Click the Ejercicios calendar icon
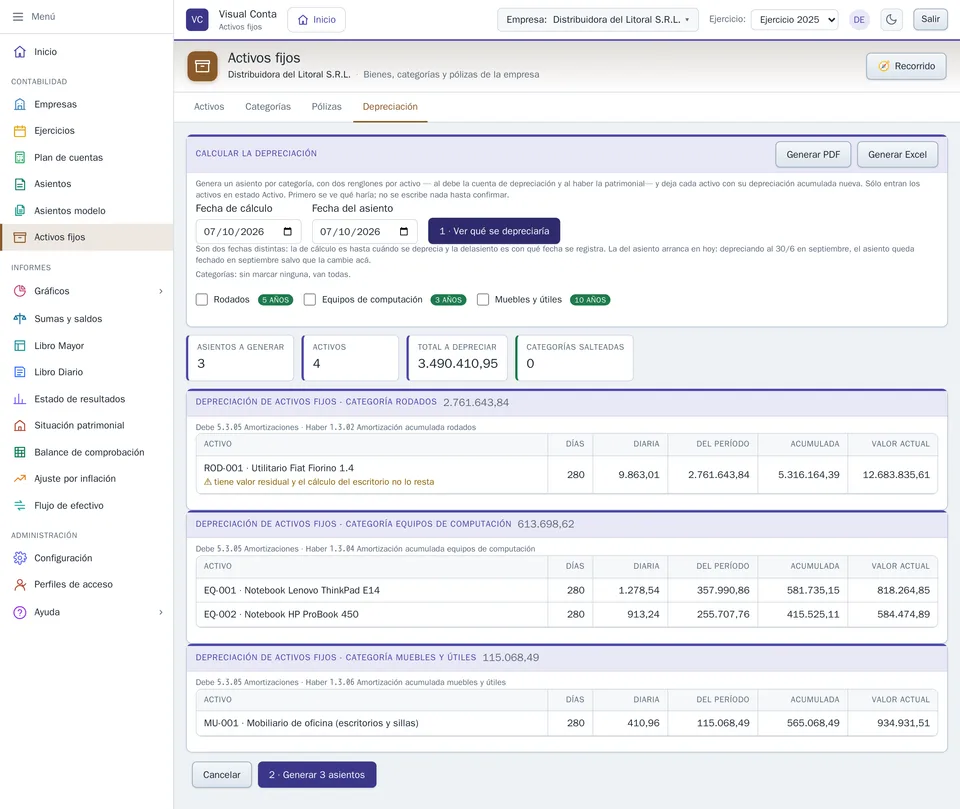960x809 pixels. click(x=20, y=130)
